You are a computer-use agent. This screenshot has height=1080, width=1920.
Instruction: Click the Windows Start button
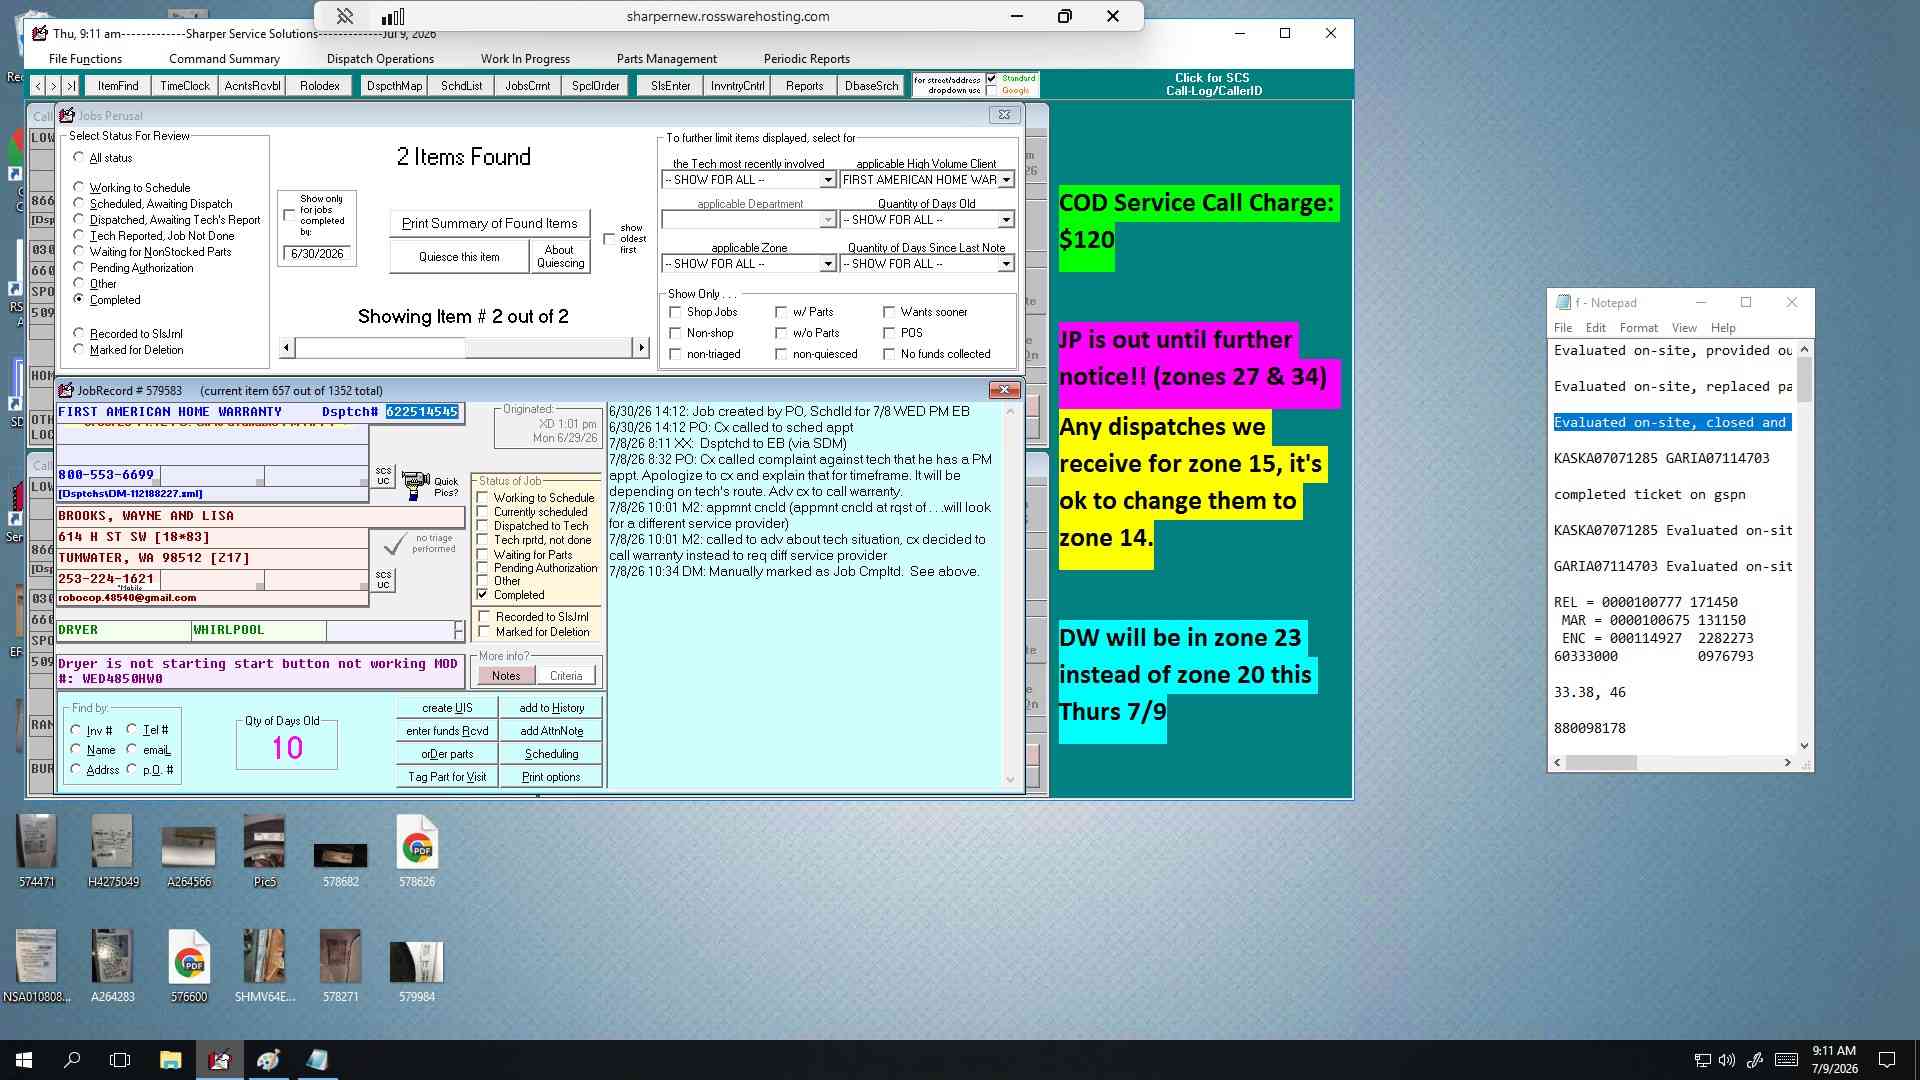24,1060
